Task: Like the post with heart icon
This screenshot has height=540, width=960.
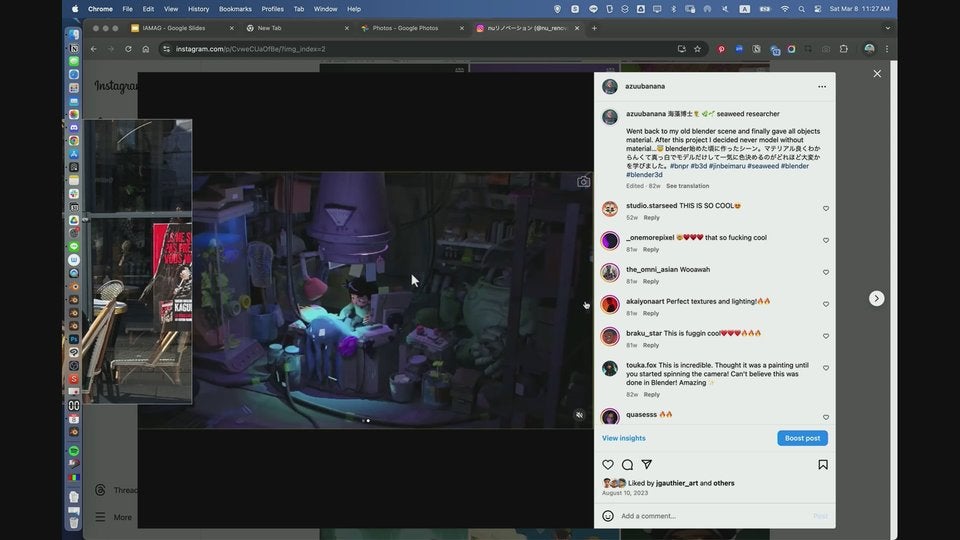Action: click(x=607, y=465)
